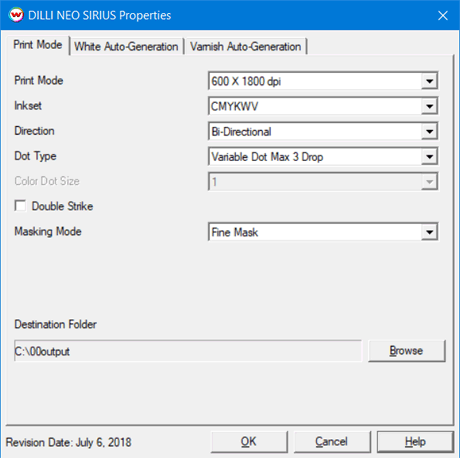Click the DILLI app icon in title bar

coord(16,15)
